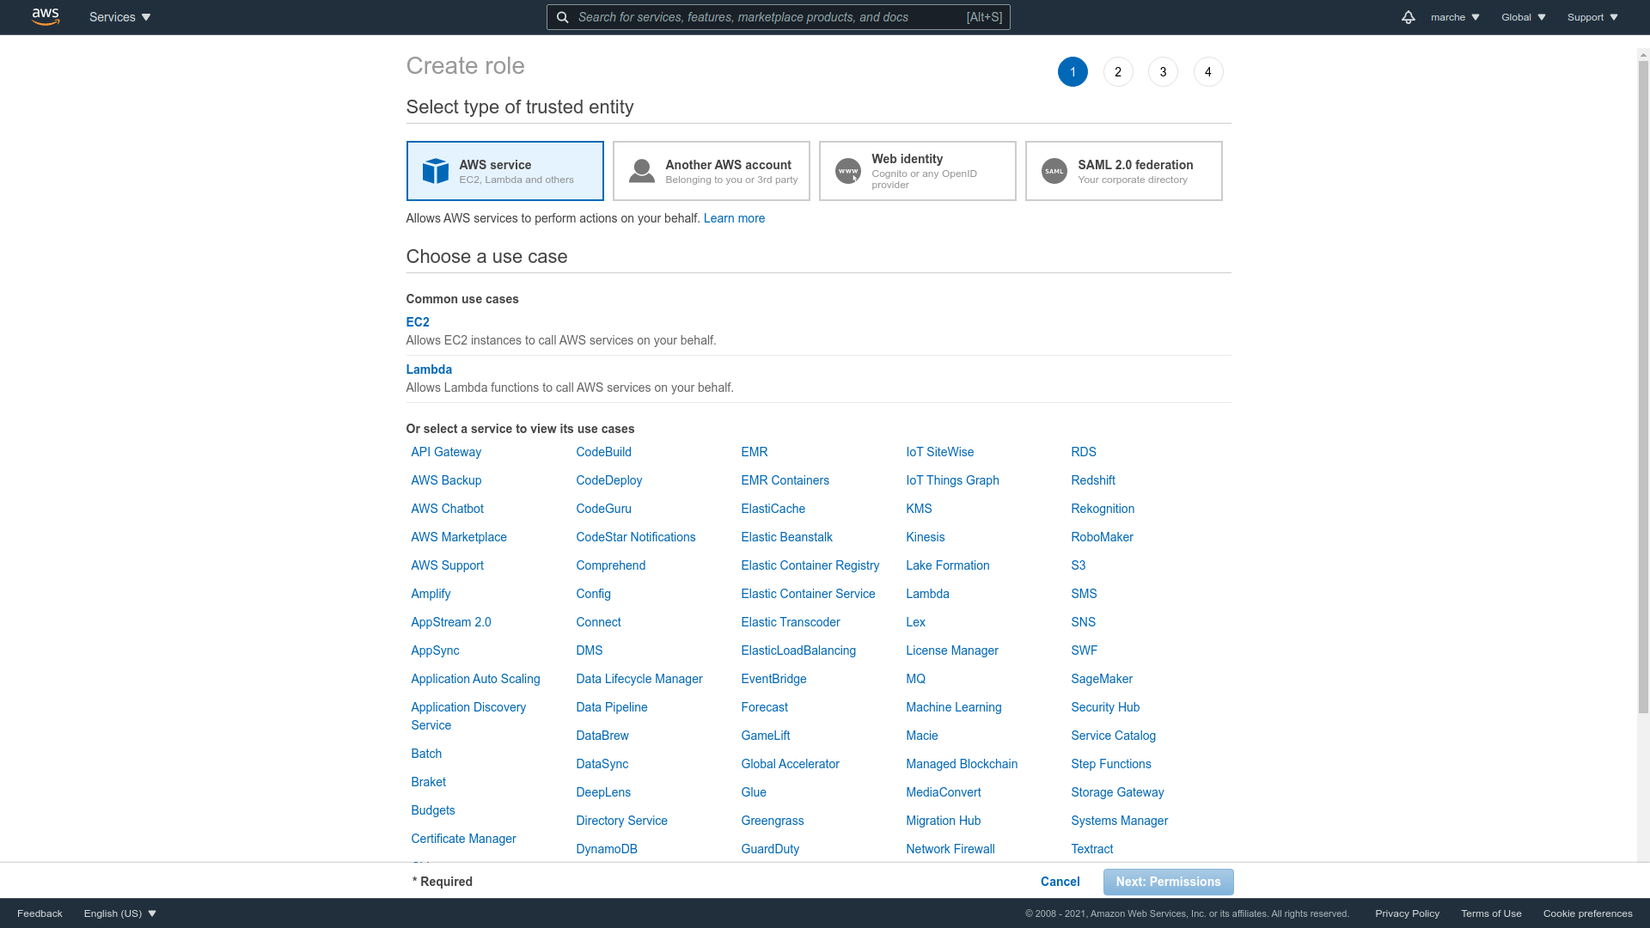
Task: Select the Lake Formation service
Action: click(948, 565)
